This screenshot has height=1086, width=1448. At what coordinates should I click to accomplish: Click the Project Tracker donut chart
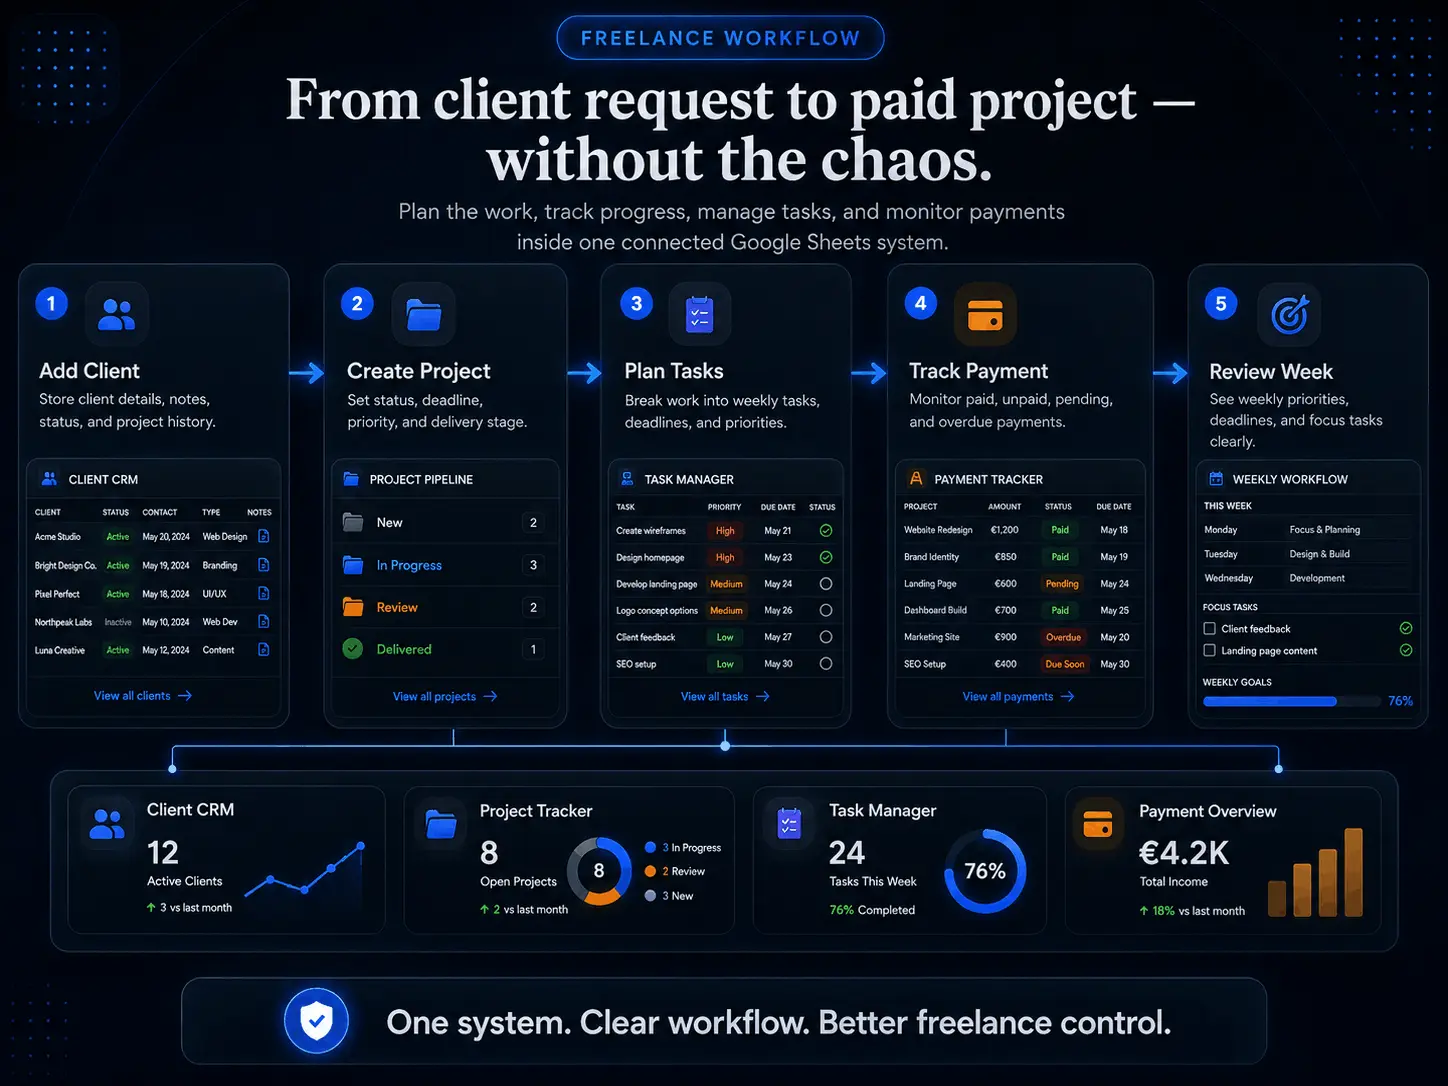coord(599,871)
